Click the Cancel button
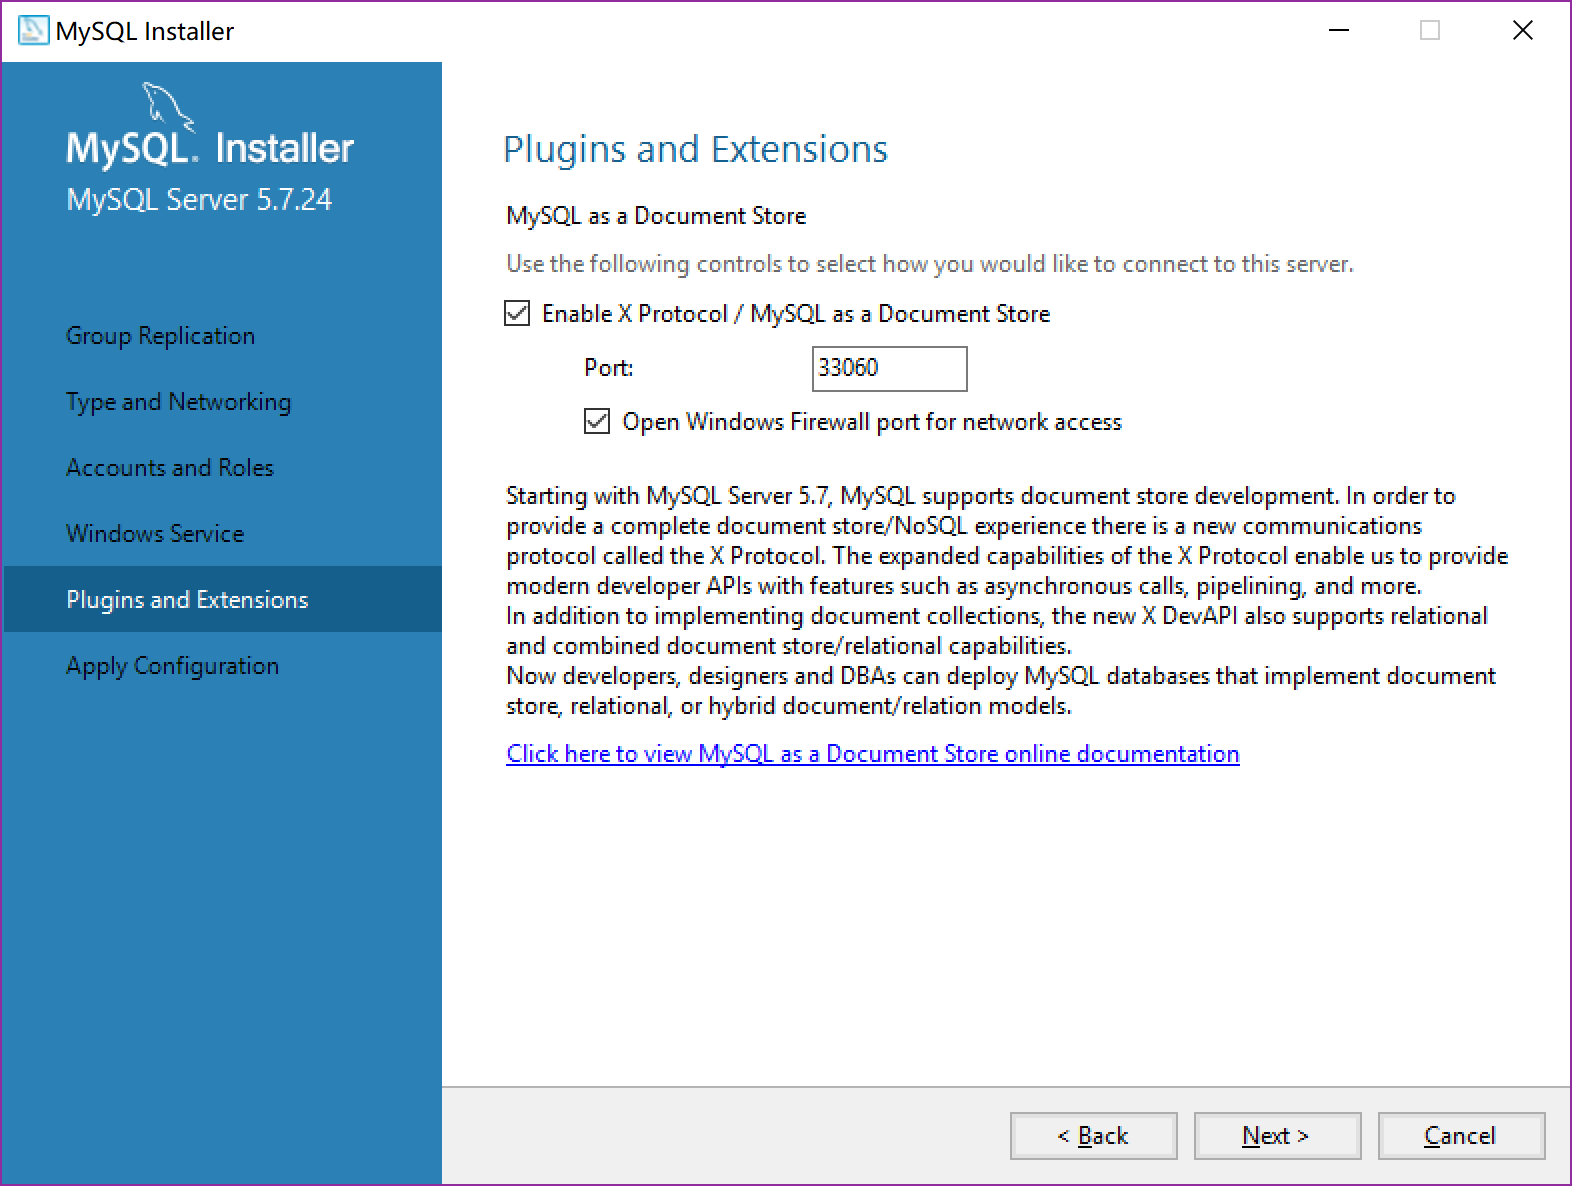The image size is (1572, 1186). pos(1461,1136)
